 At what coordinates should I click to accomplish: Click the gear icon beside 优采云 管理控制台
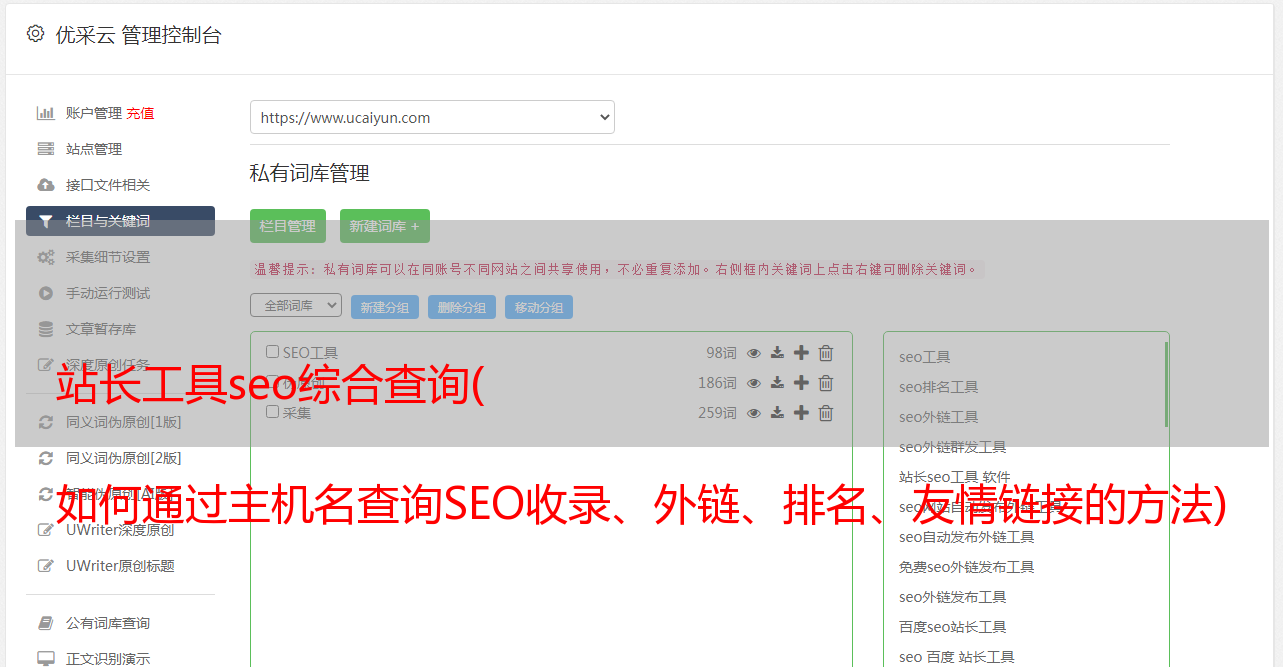(x=36, y=34)
